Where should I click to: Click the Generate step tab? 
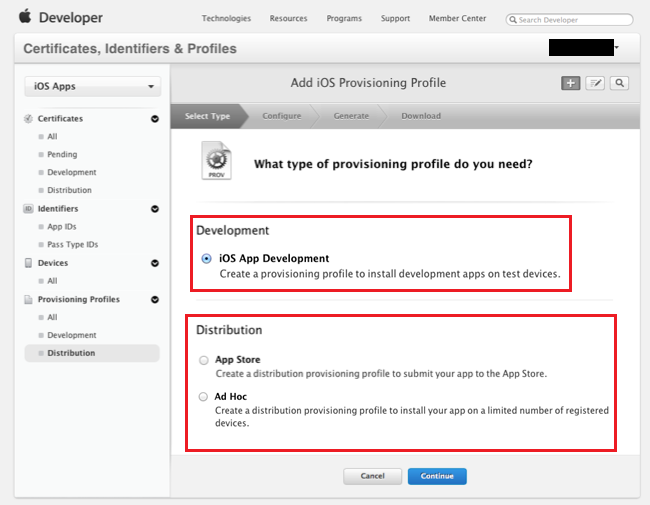351,116
